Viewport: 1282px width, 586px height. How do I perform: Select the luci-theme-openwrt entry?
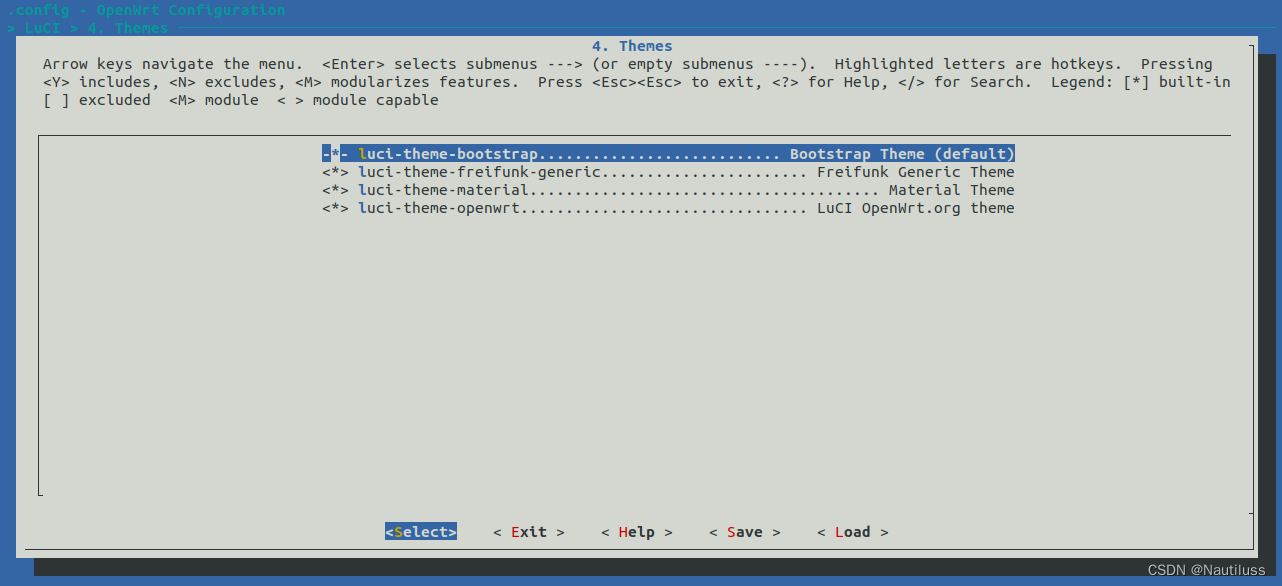[668, 208]
